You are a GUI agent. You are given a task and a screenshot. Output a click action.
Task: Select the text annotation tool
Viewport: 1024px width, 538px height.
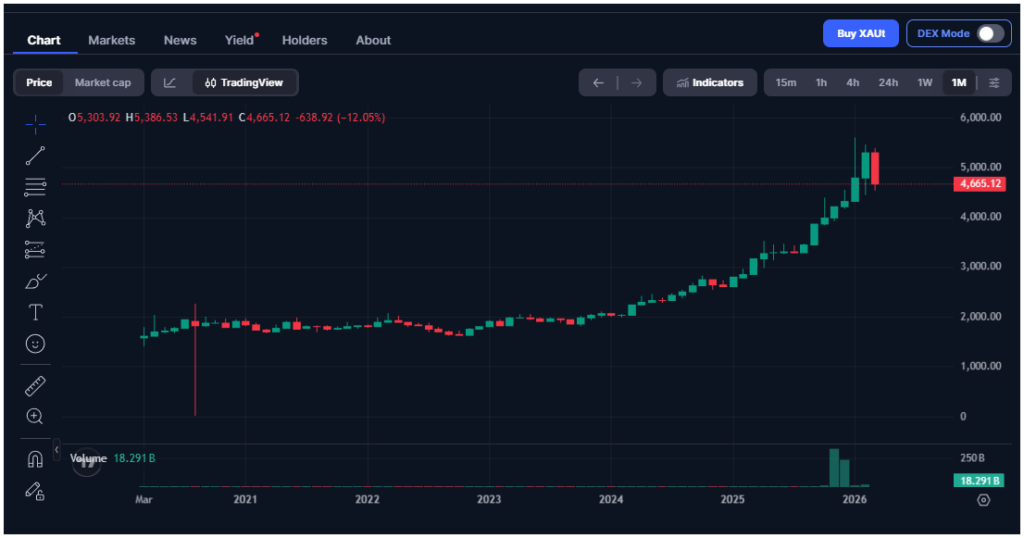tap(35, 312)
